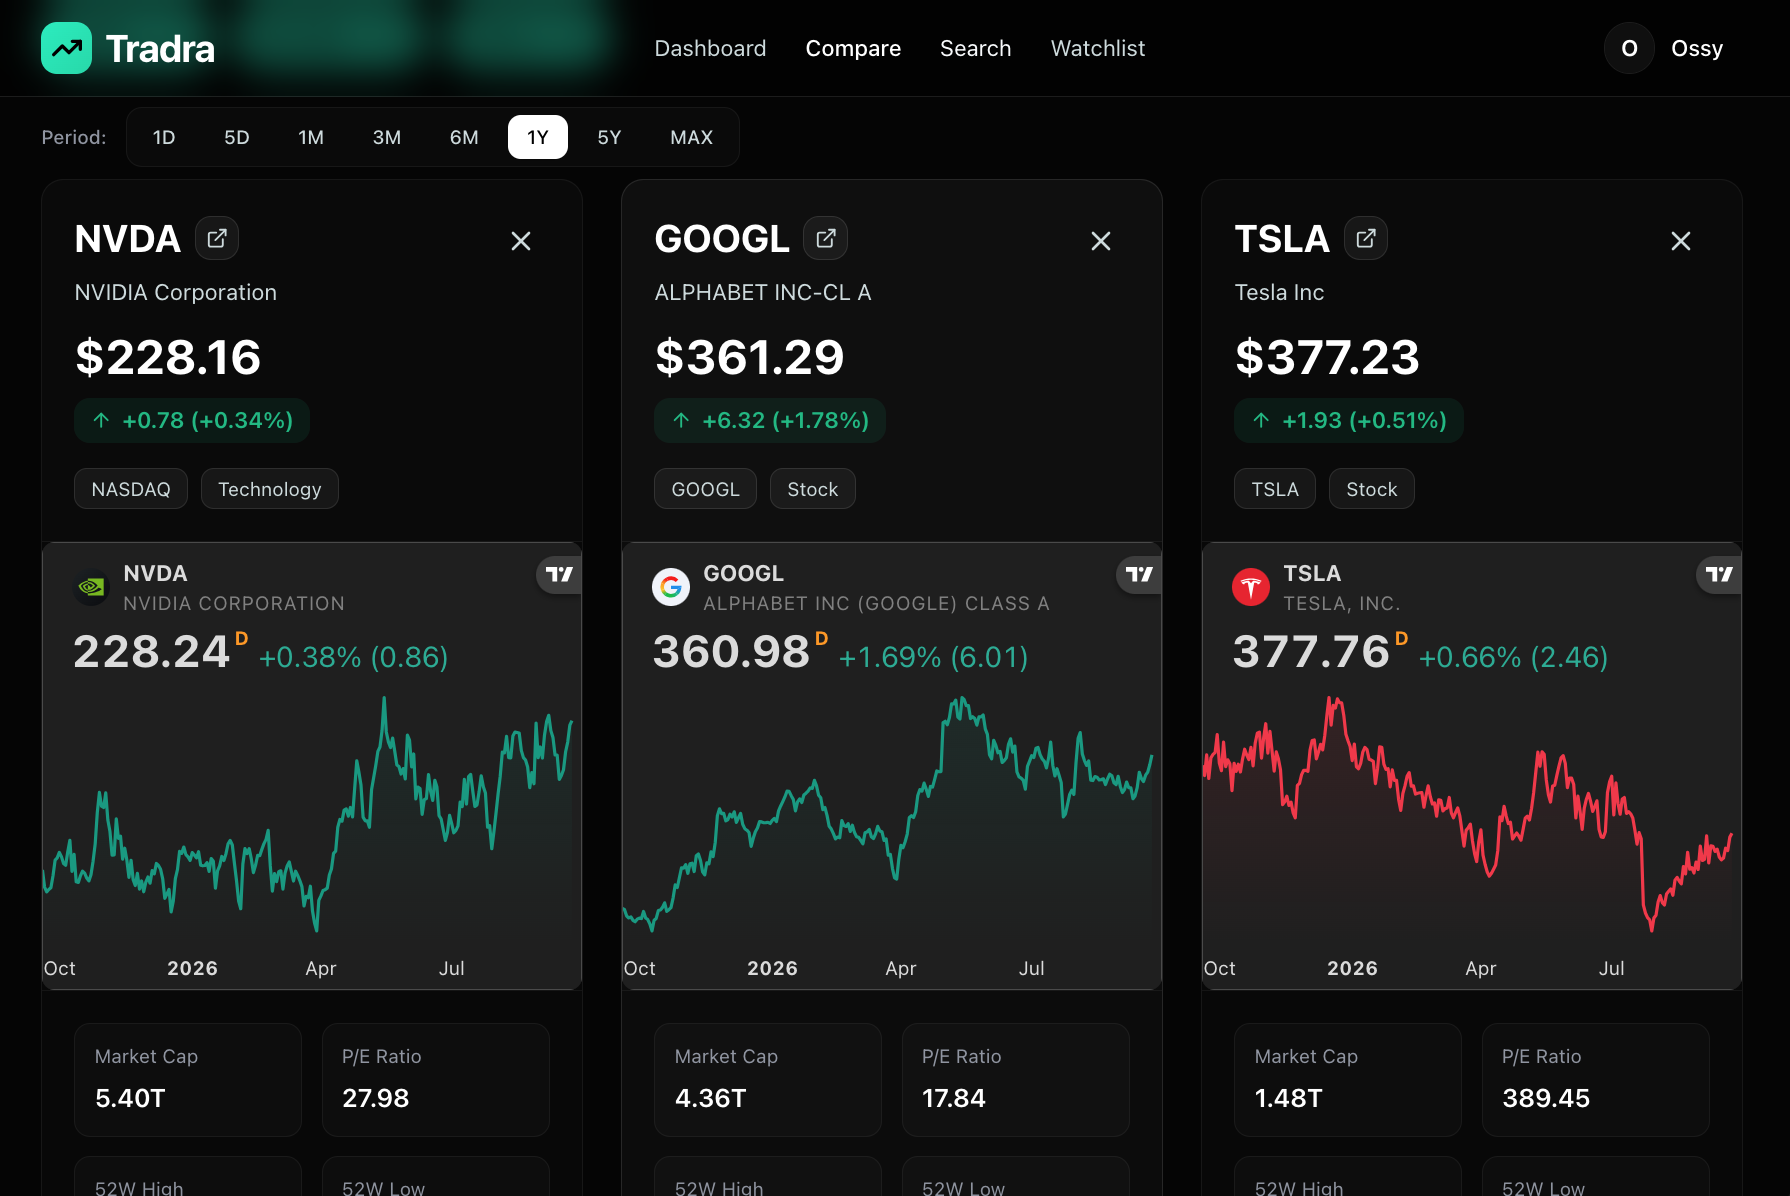Select the 1Y period
This screenshot has height=1196, width=1790.
coord(538,137)
